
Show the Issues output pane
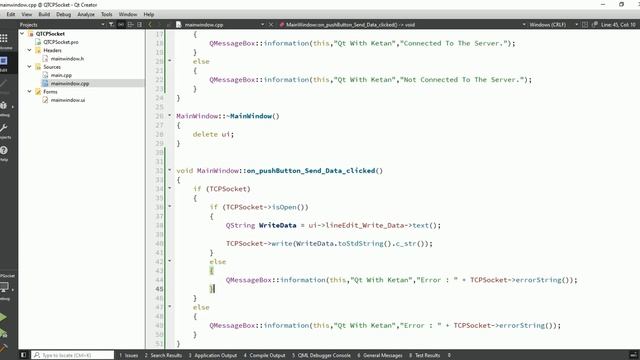129,355
